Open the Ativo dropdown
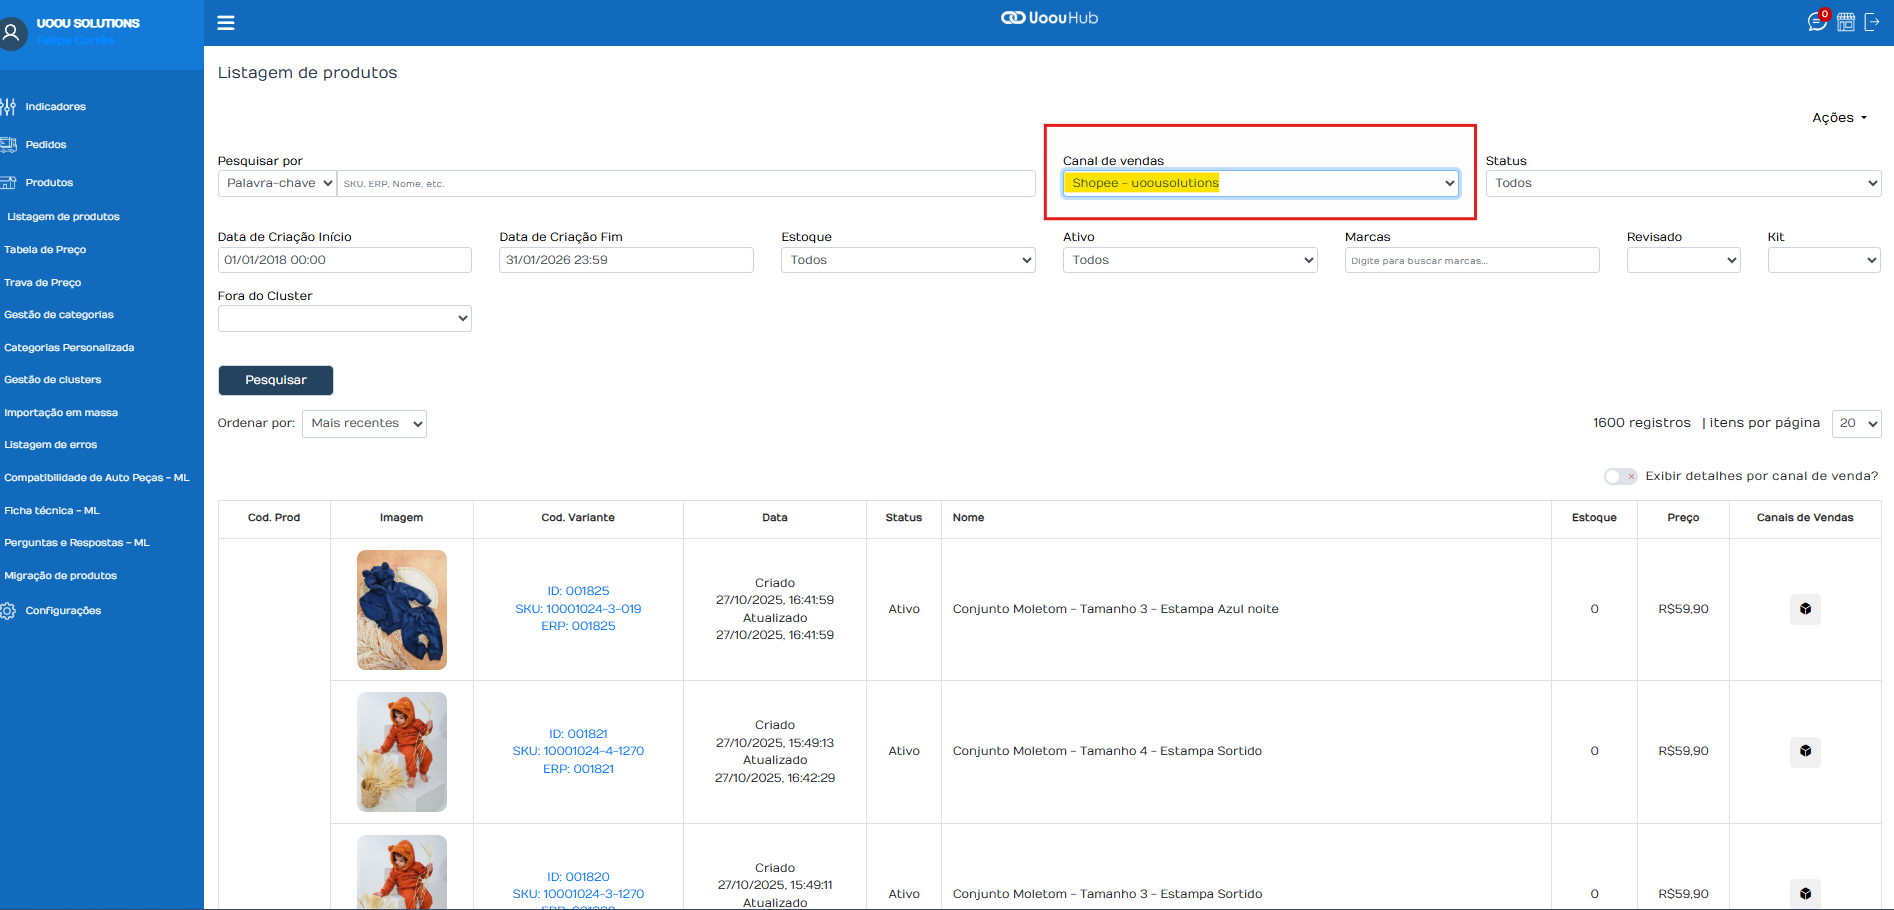 click(1190, 260)
